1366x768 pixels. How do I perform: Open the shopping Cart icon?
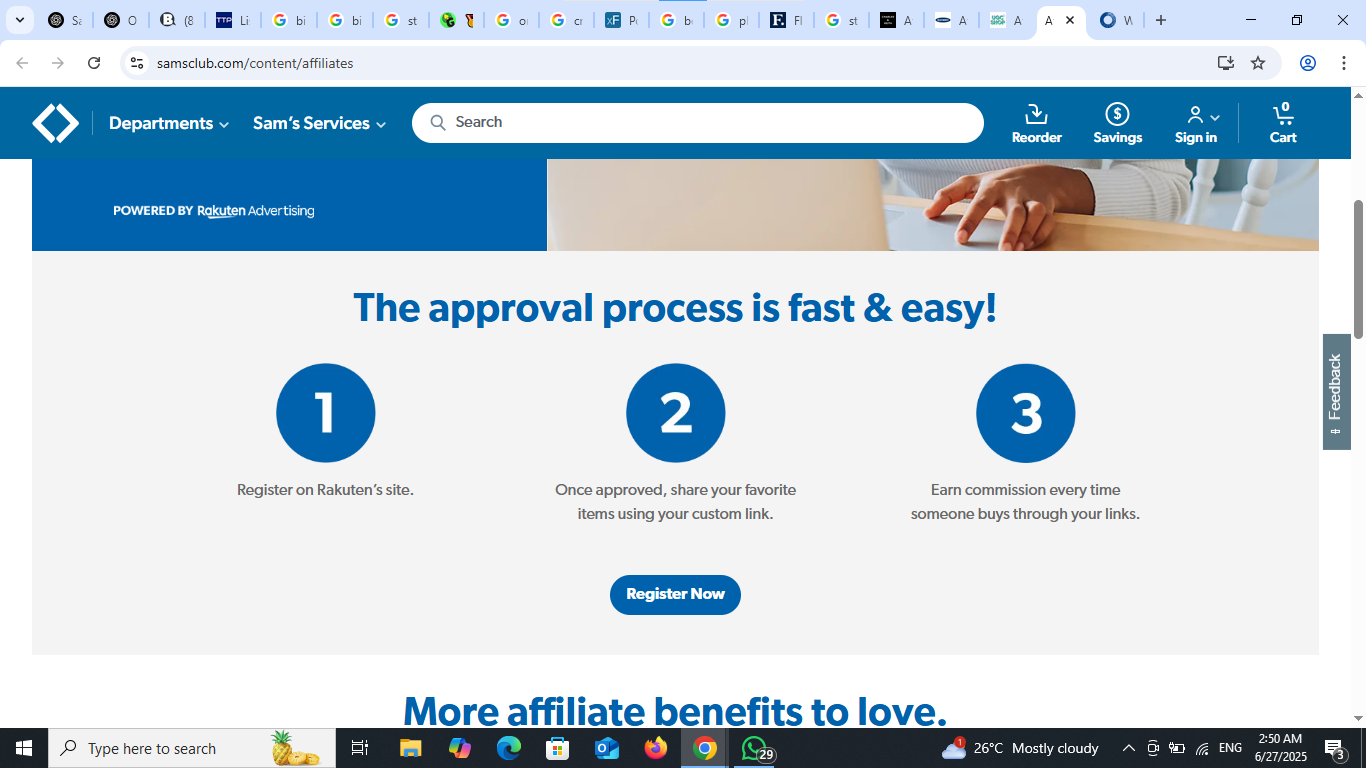(1283, 123)
